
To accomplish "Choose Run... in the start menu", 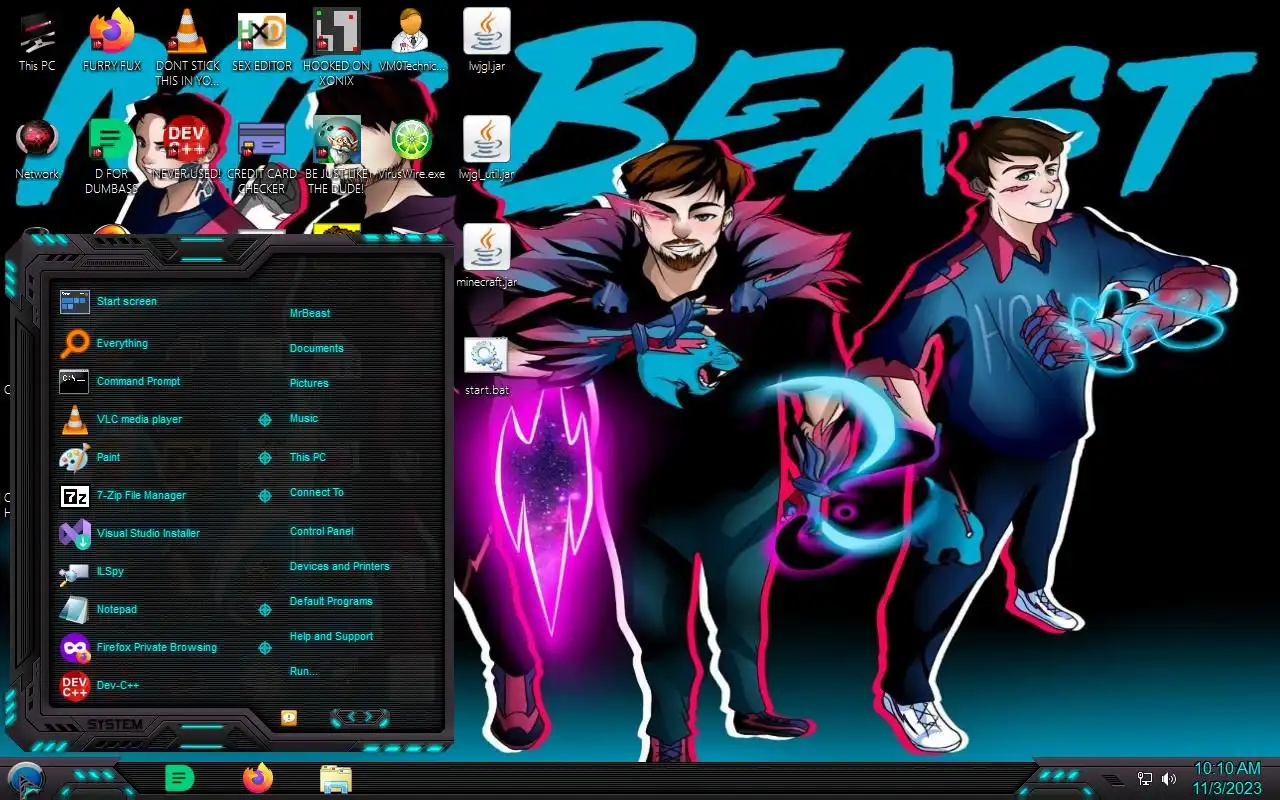I will click(303, 671).
